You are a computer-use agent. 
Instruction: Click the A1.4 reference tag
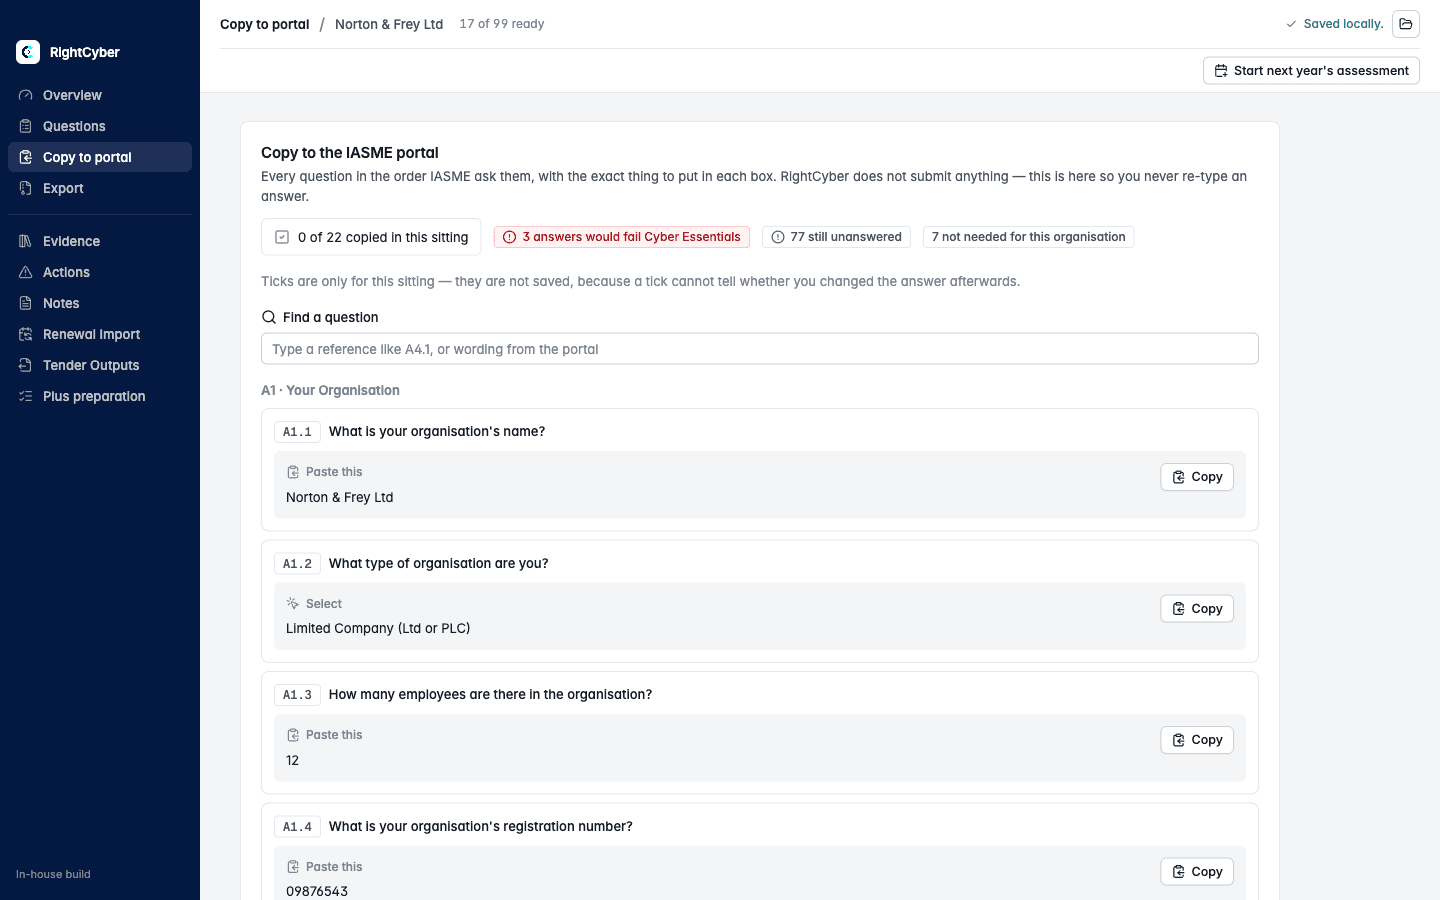click(297, 827)
